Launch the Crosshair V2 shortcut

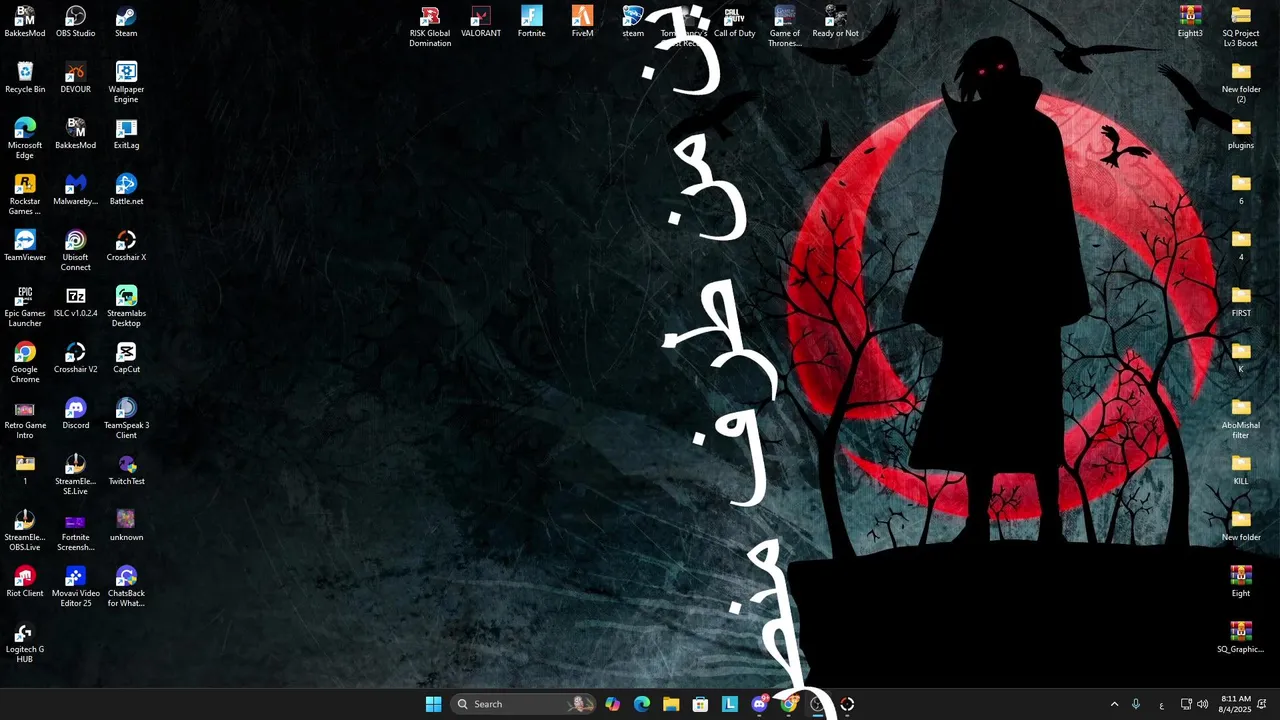click(75, 358)
